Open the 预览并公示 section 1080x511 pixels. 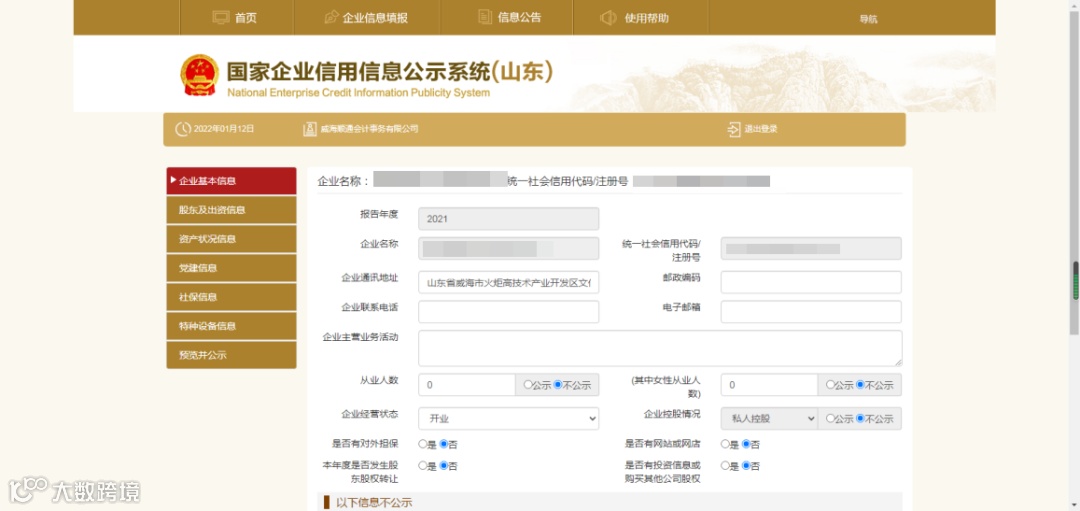[231, 355]
